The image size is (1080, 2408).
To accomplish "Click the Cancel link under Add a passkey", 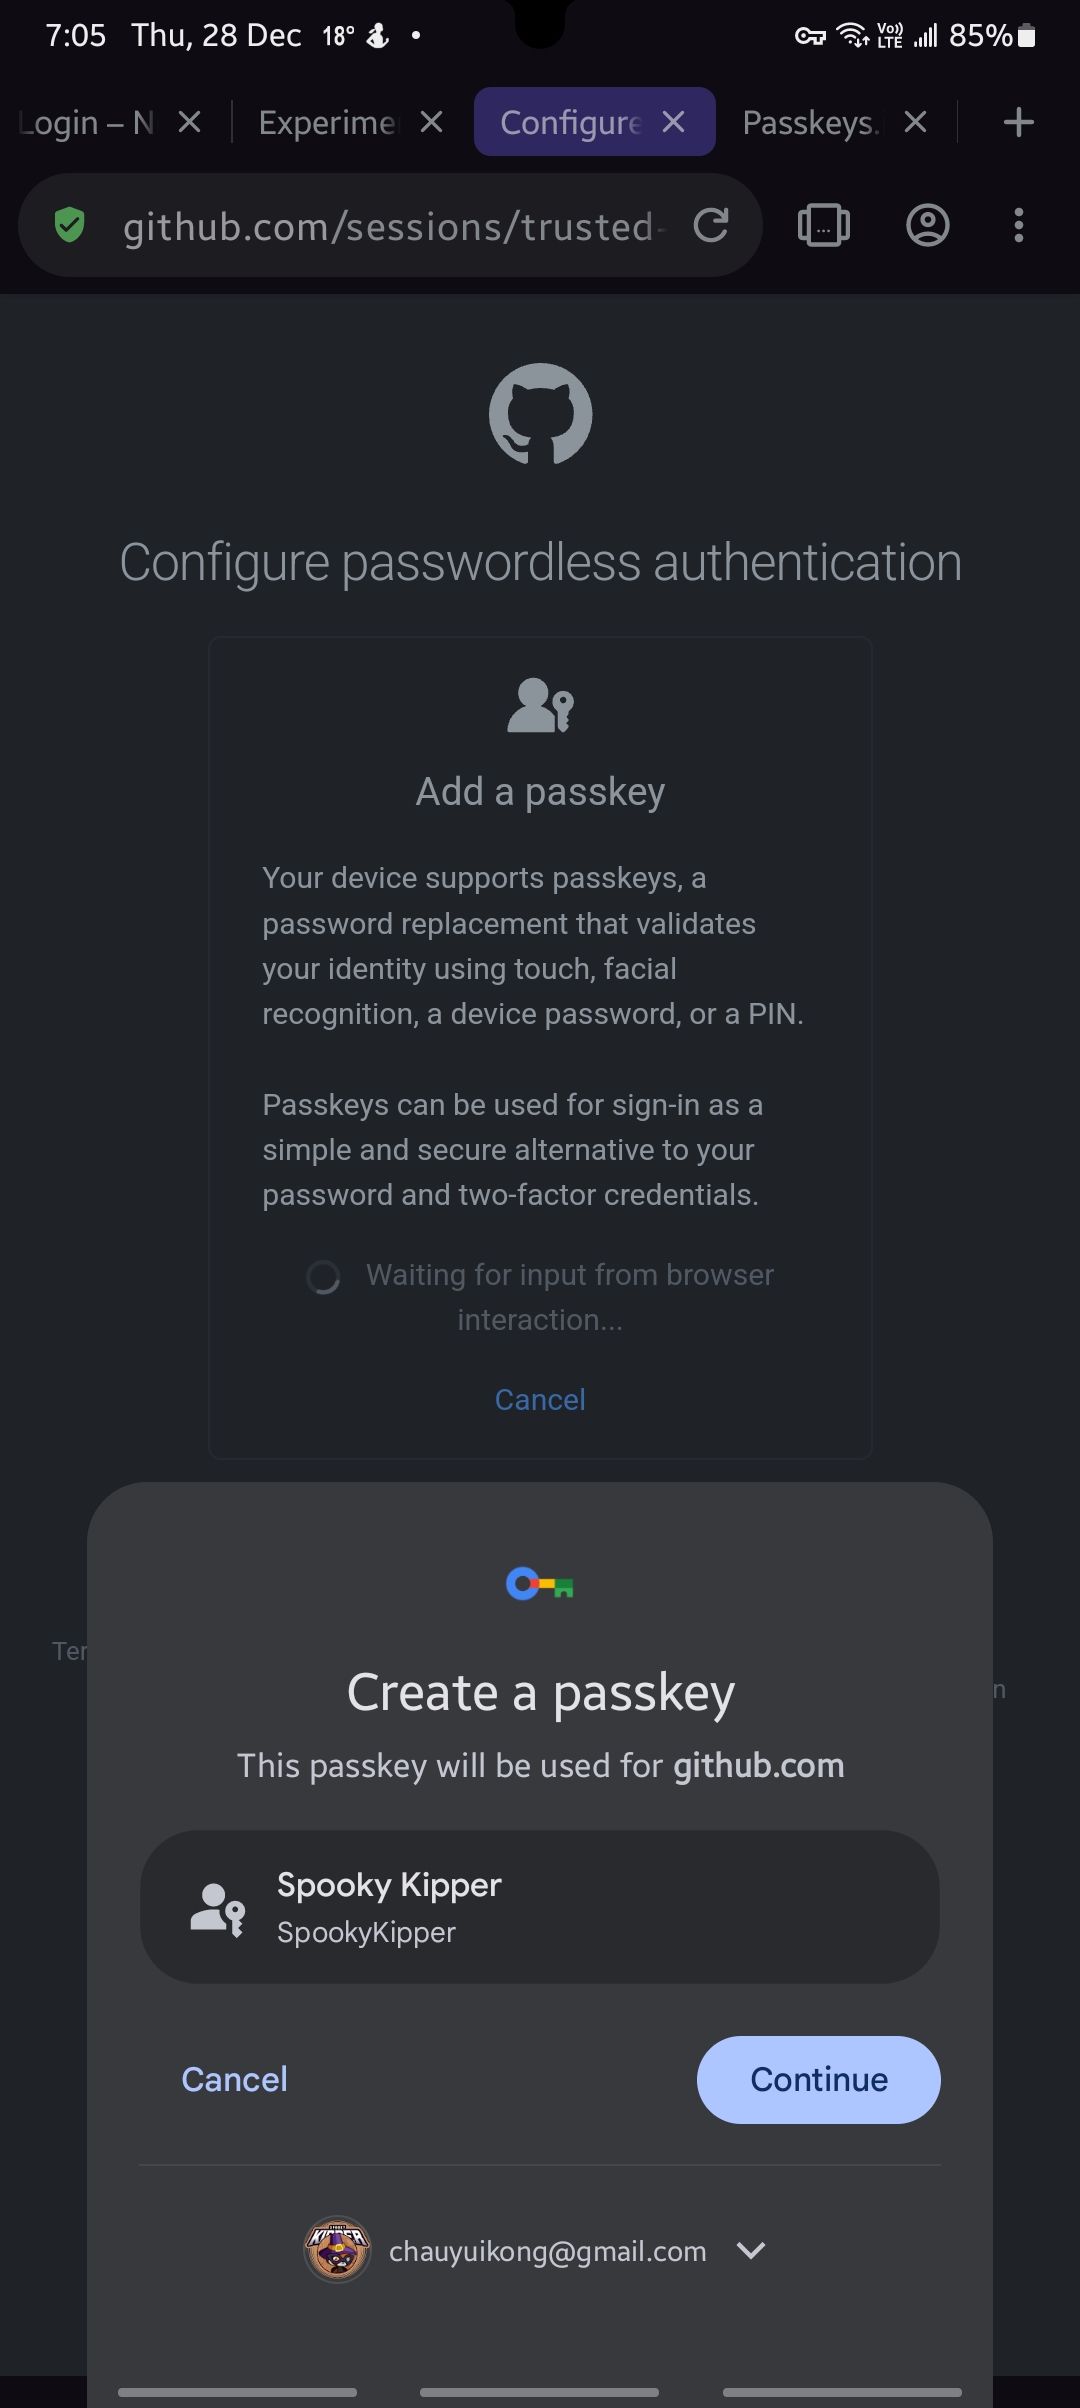I will 540,1399.
